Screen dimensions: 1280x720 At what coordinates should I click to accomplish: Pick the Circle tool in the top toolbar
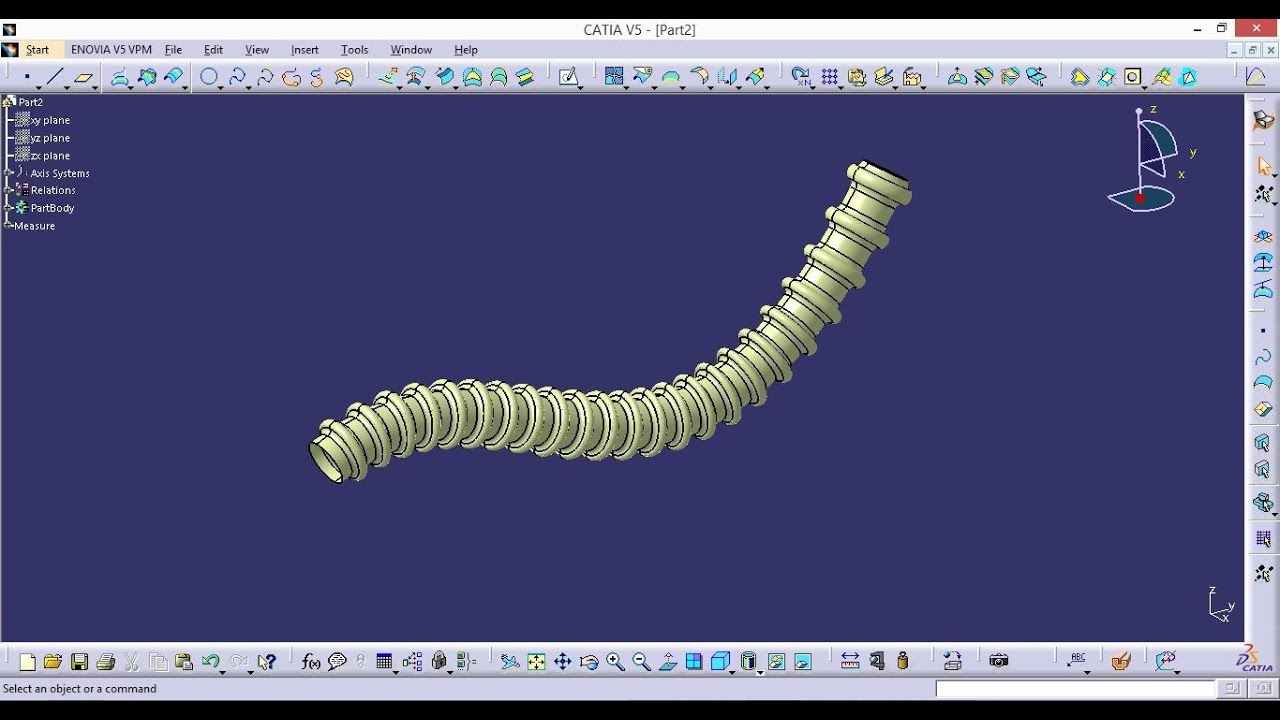(209, 77)
